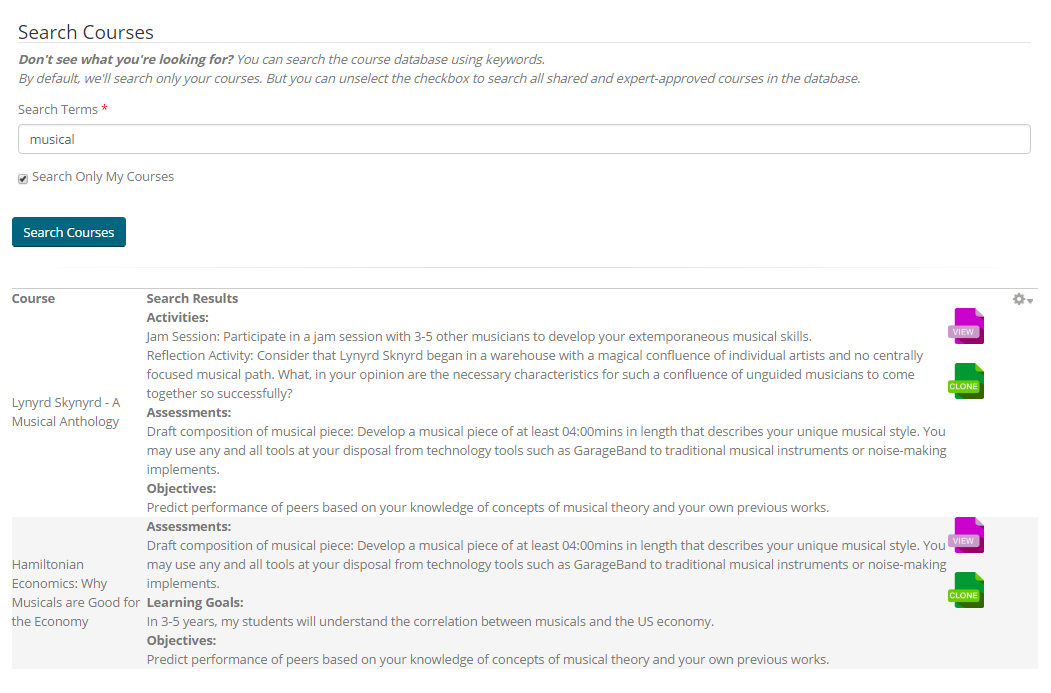Click the Activities heading in first result
The image size is (1051, 693).
click(177, 317)
